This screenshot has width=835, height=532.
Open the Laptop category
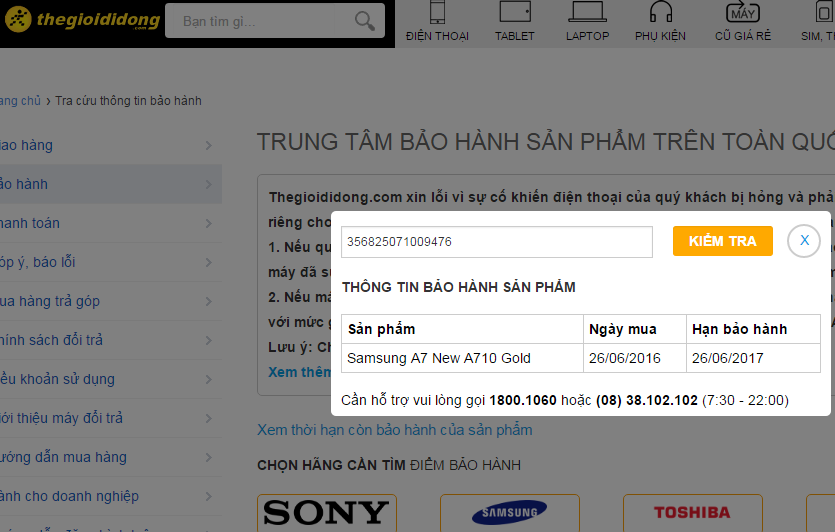pyautogui.click(x=587, y=22)
